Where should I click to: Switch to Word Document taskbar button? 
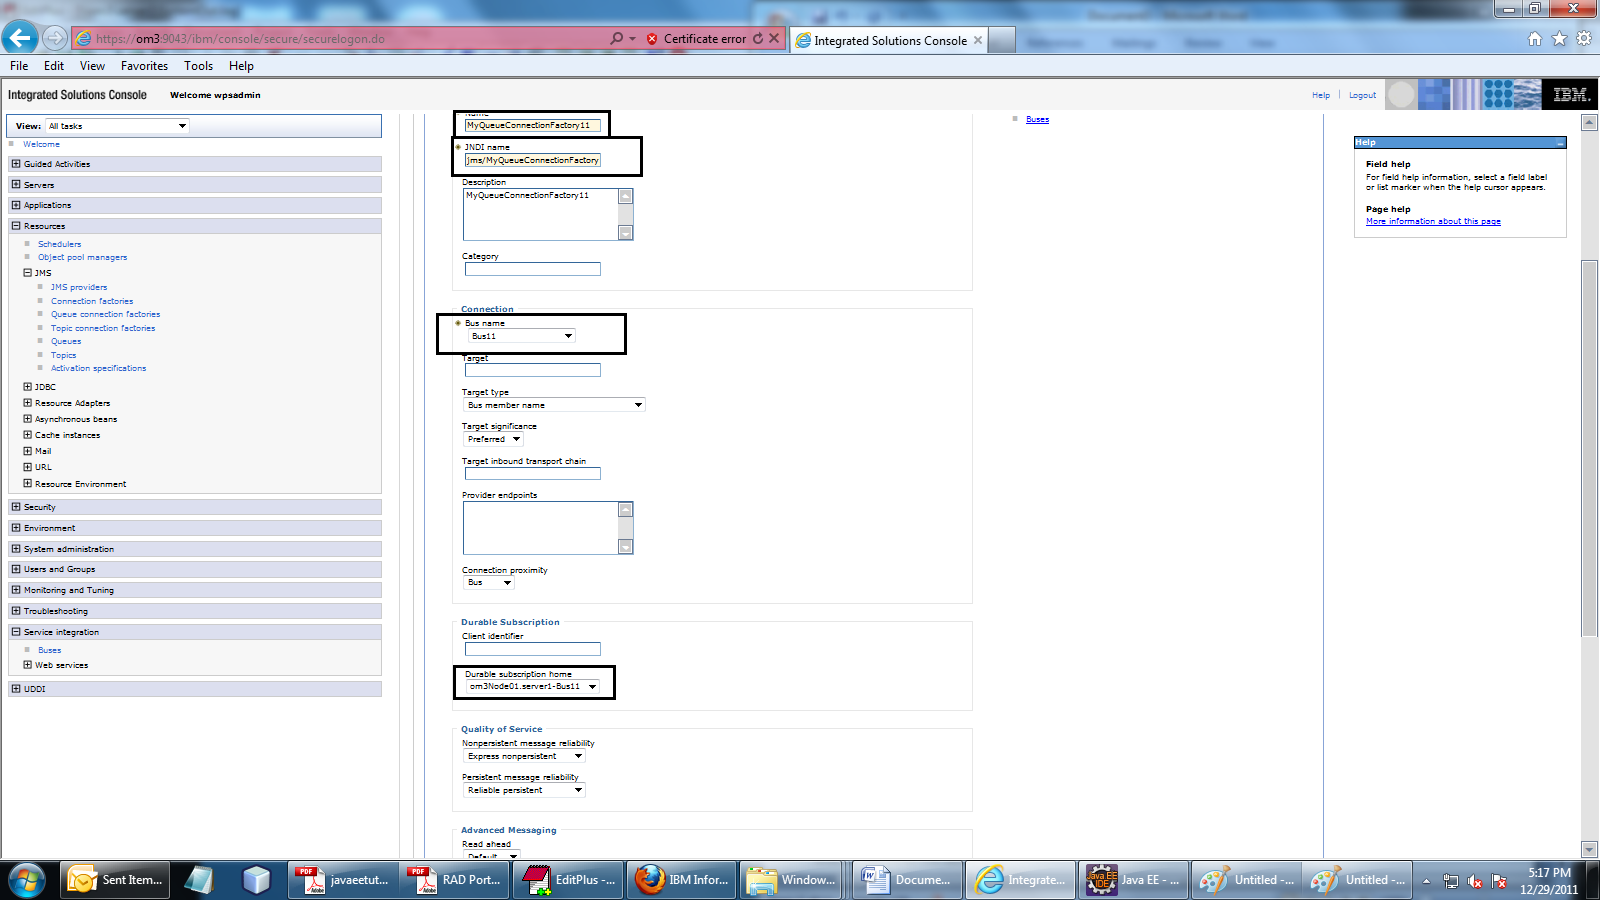tap(908, 880)
